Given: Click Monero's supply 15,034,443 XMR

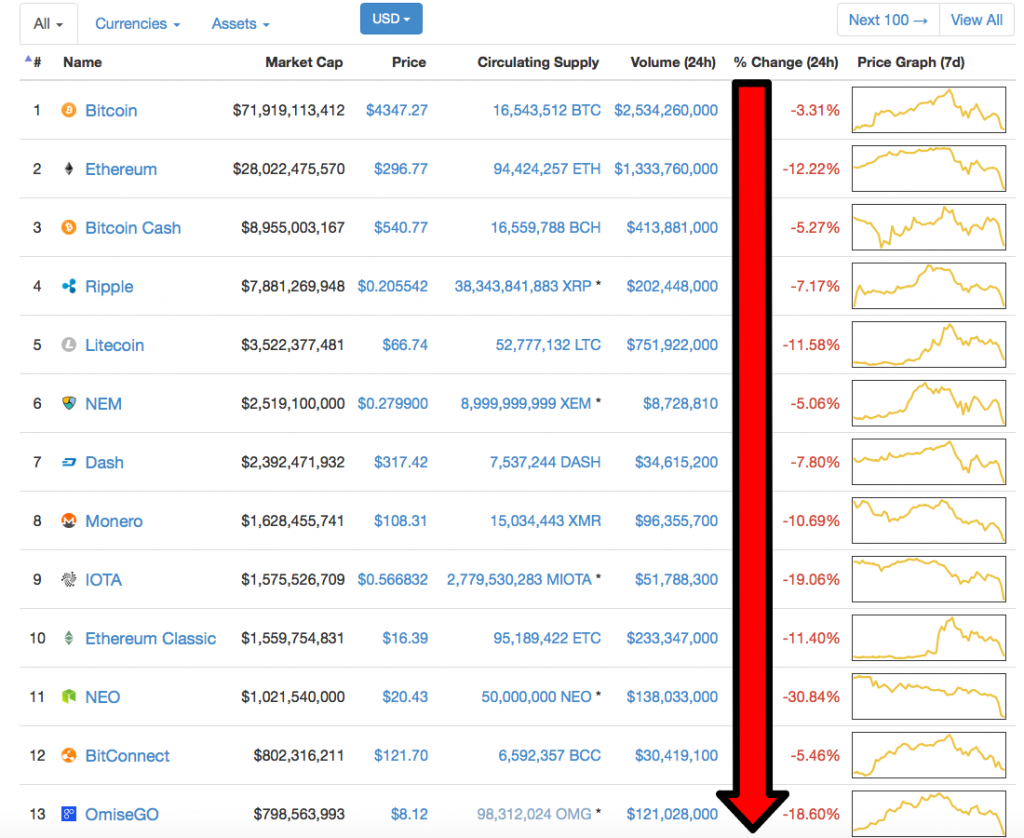Looking at the screenshot, I should pos(545,521).
